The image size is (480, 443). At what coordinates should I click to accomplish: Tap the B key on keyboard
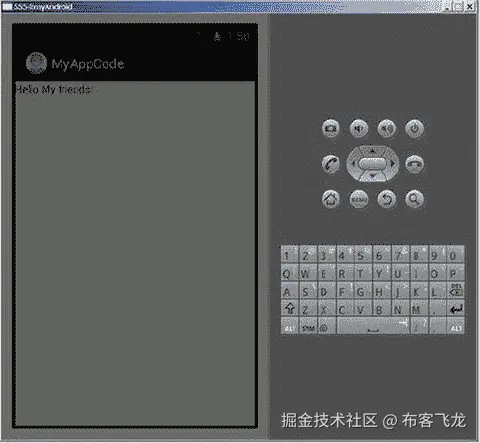pos(382,309)
